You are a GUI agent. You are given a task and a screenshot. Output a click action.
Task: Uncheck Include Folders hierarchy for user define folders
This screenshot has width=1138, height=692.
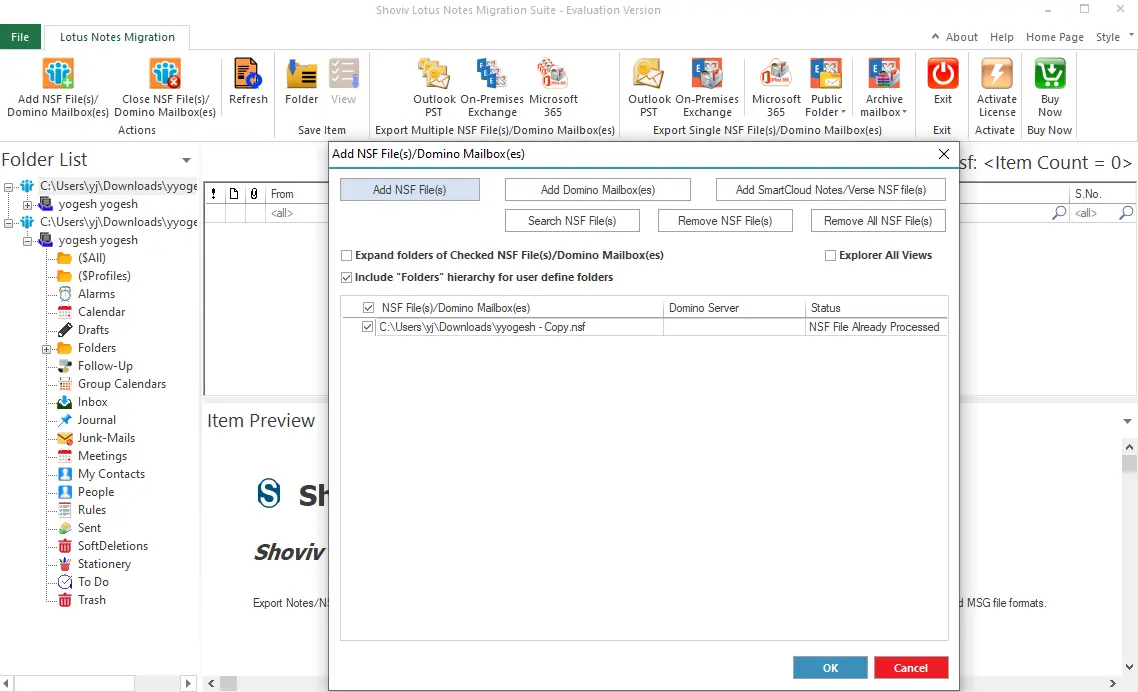[x=346, y=277]
